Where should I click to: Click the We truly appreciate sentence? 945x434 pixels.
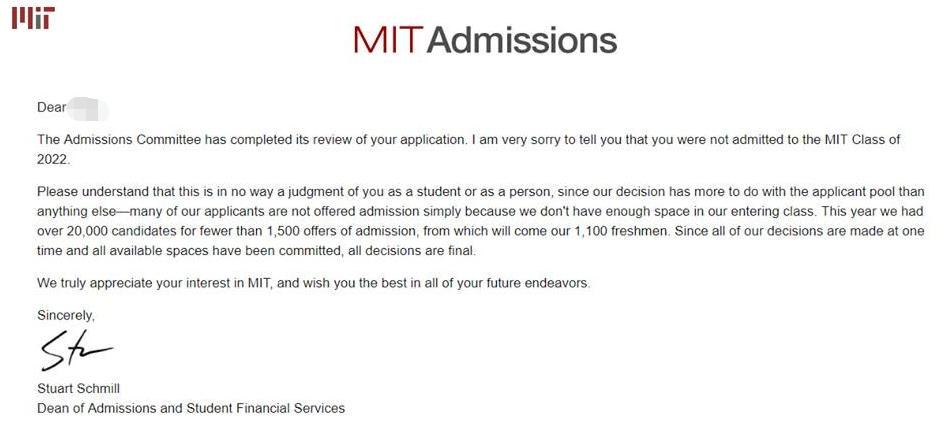point(314,283)
